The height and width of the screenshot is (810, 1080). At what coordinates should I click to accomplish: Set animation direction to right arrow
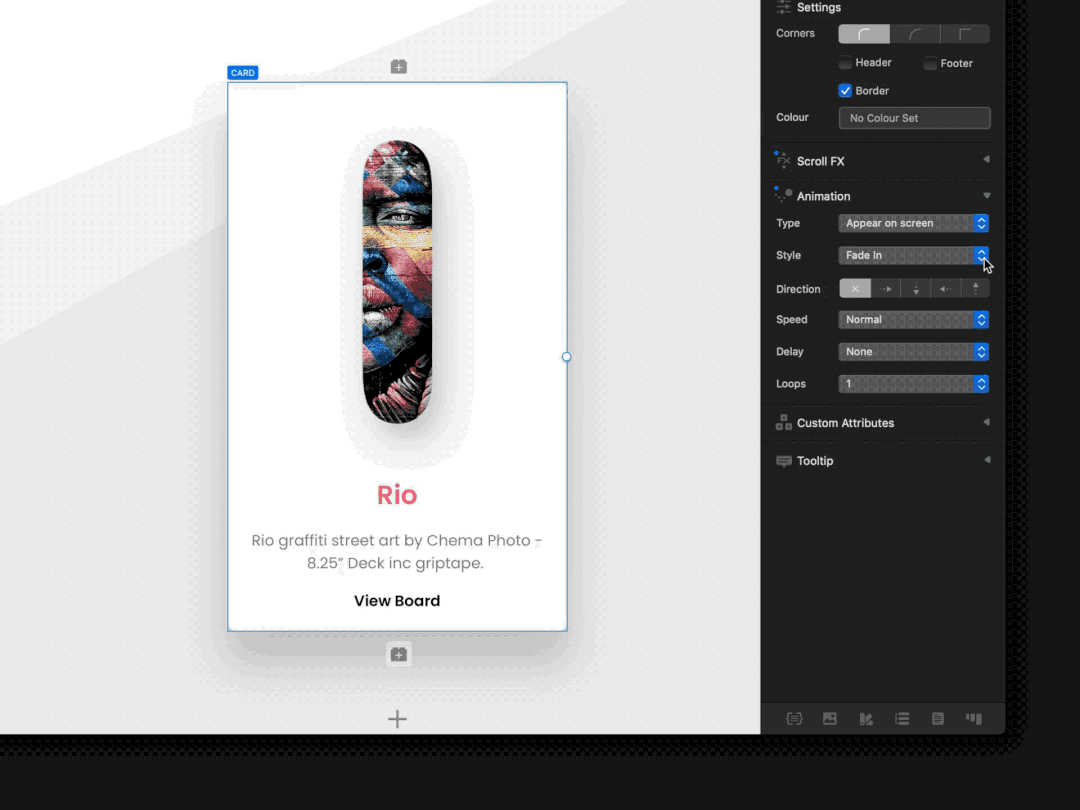pyautogui.click(x=886, y=289)
